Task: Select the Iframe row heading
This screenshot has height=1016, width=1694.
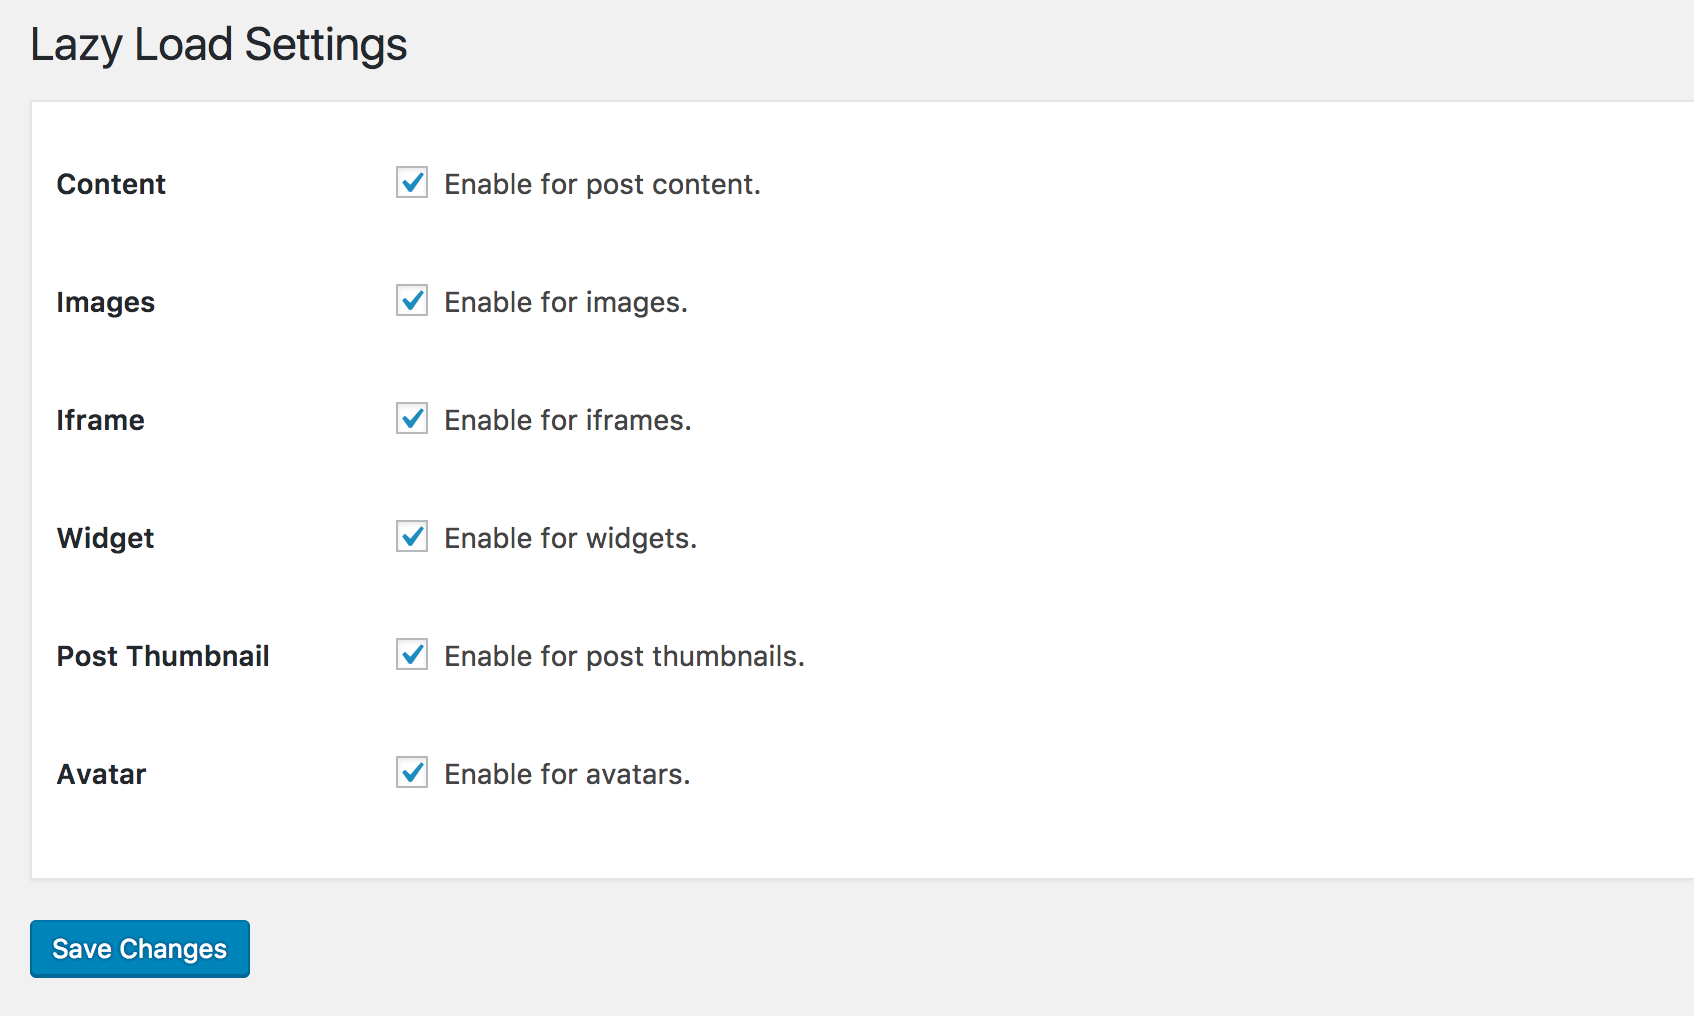Action: tap(100, 420)
